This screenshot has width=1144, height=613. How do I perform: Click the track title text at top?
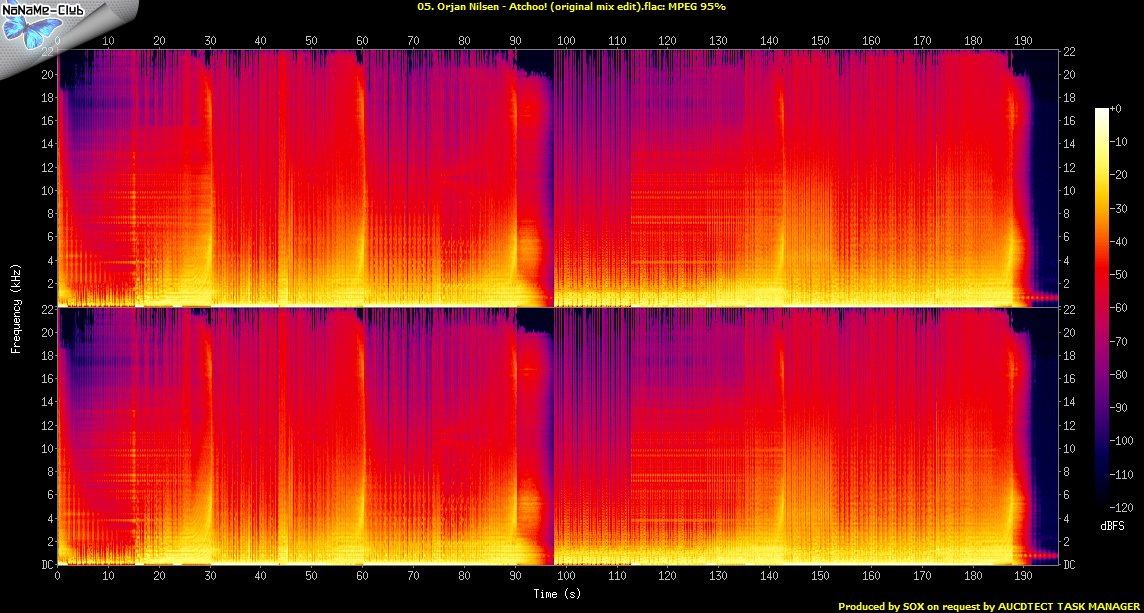click(571, 7)
